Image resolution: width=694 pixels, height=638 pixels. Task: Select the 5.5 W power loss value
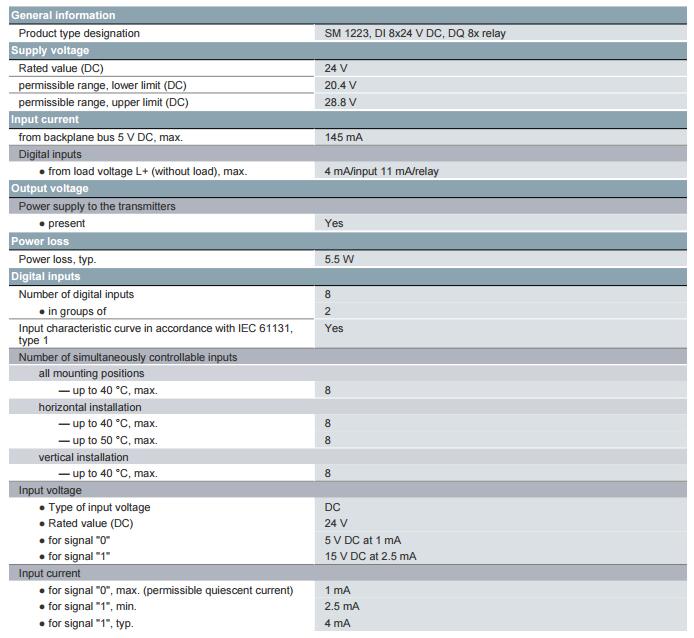coord(339,259)
